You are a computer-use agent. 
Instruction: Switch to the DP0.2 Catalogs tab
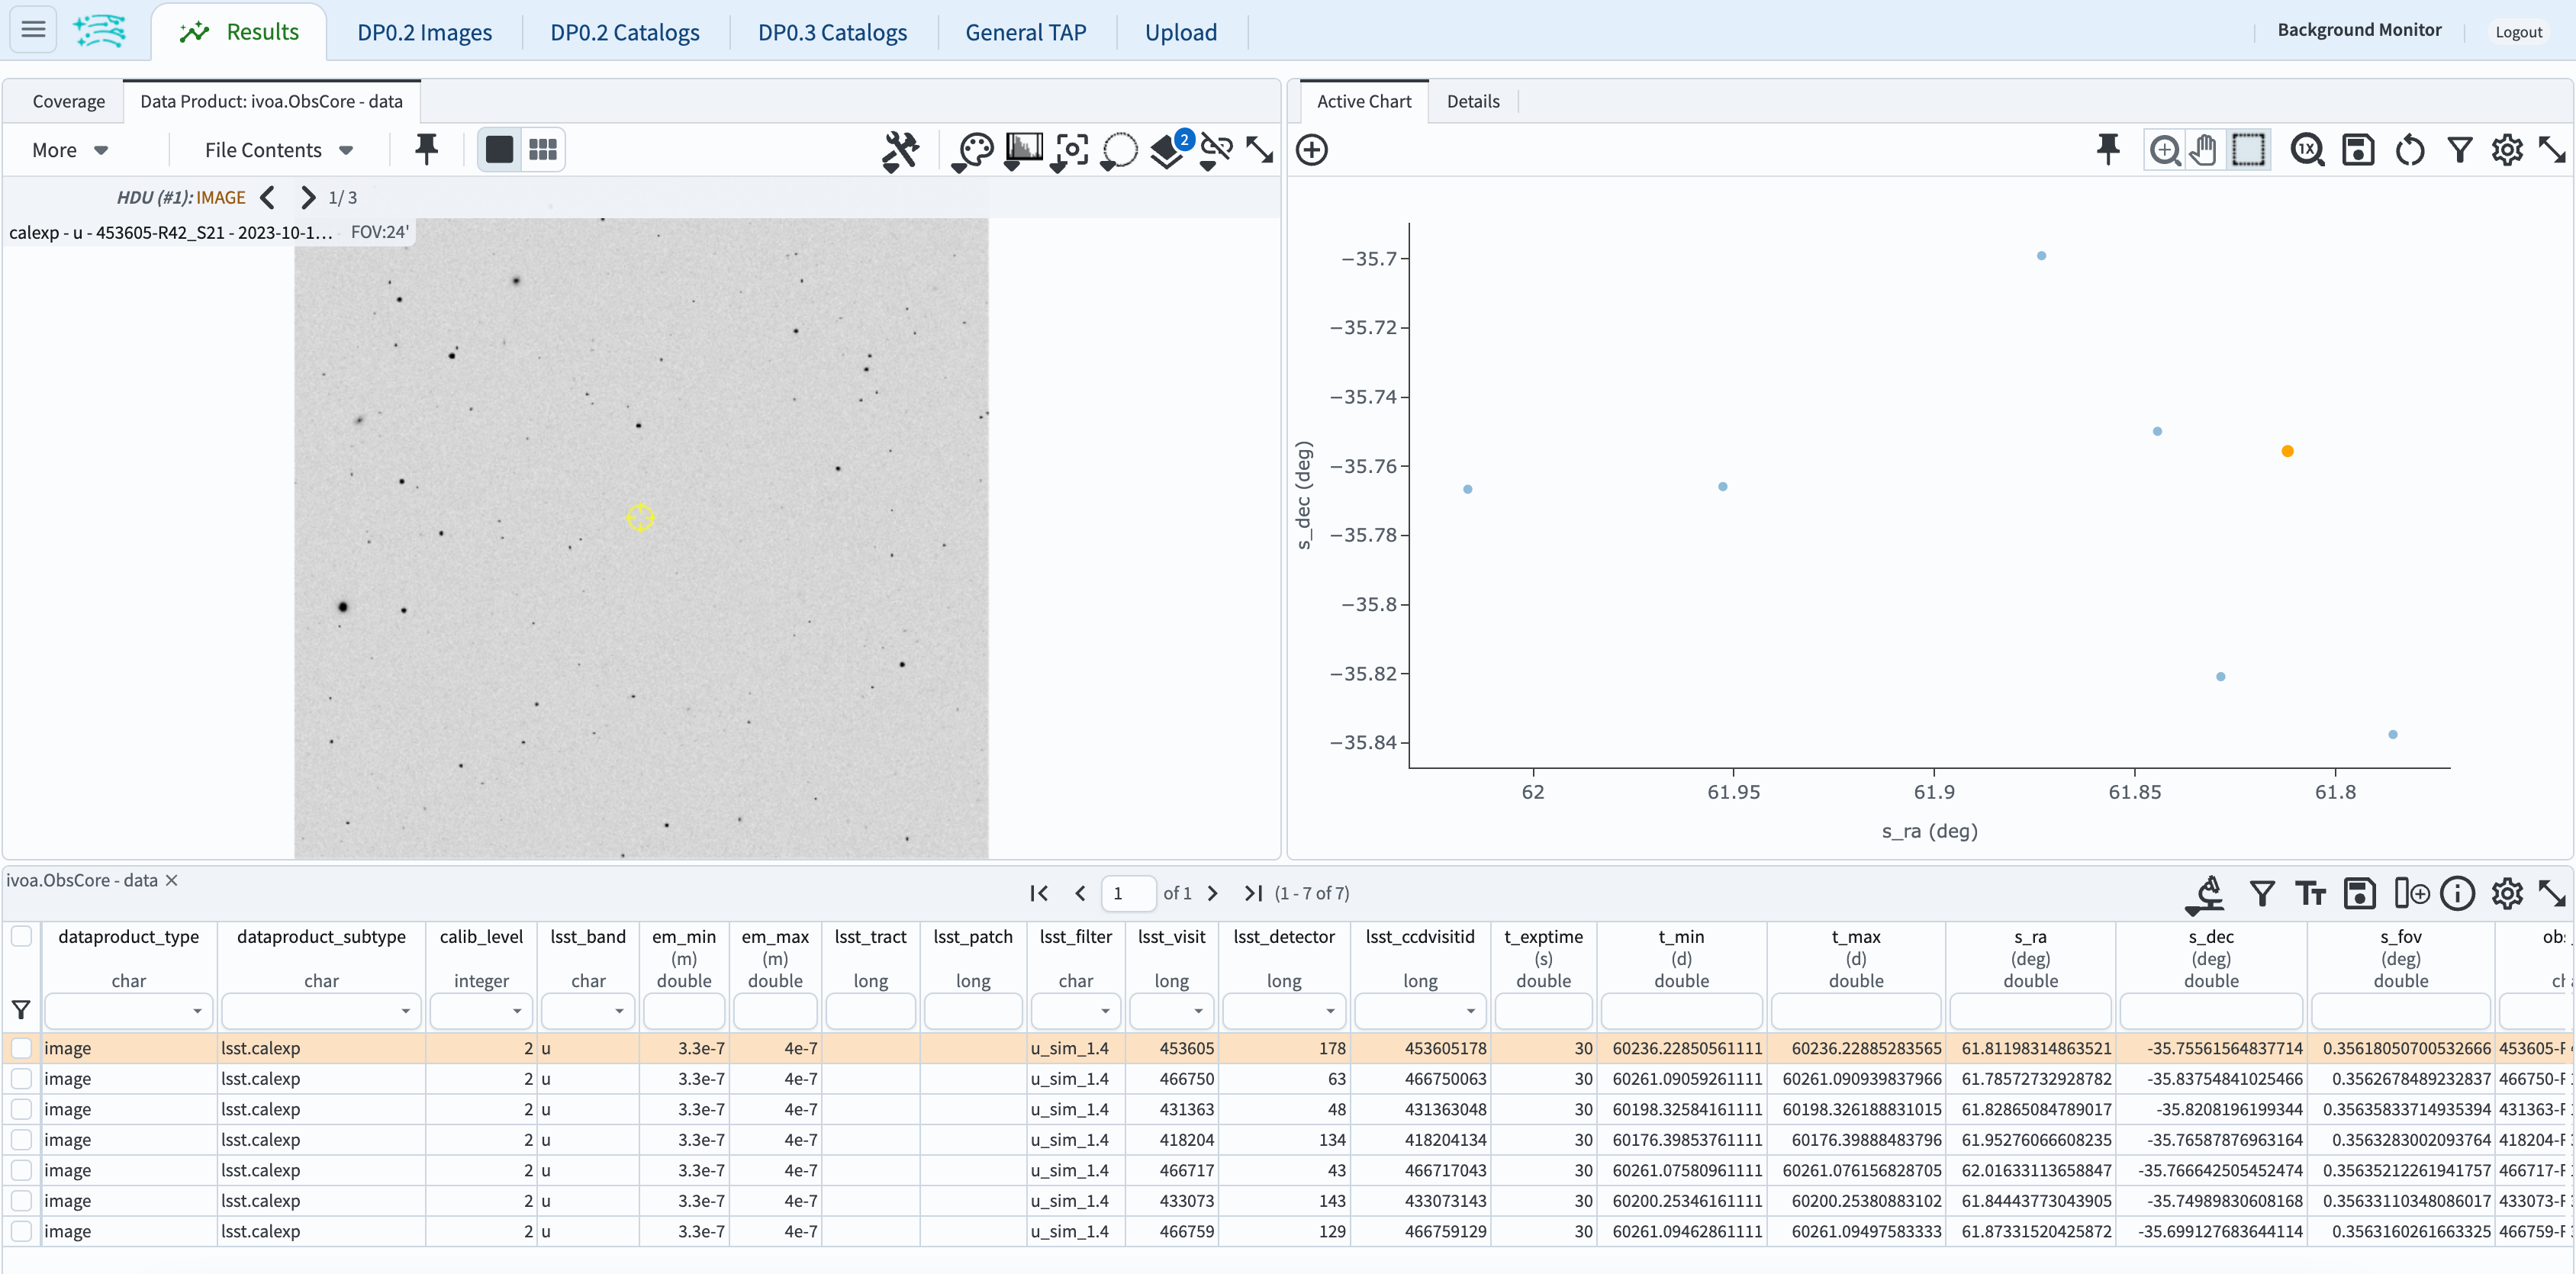click(624, 32)
